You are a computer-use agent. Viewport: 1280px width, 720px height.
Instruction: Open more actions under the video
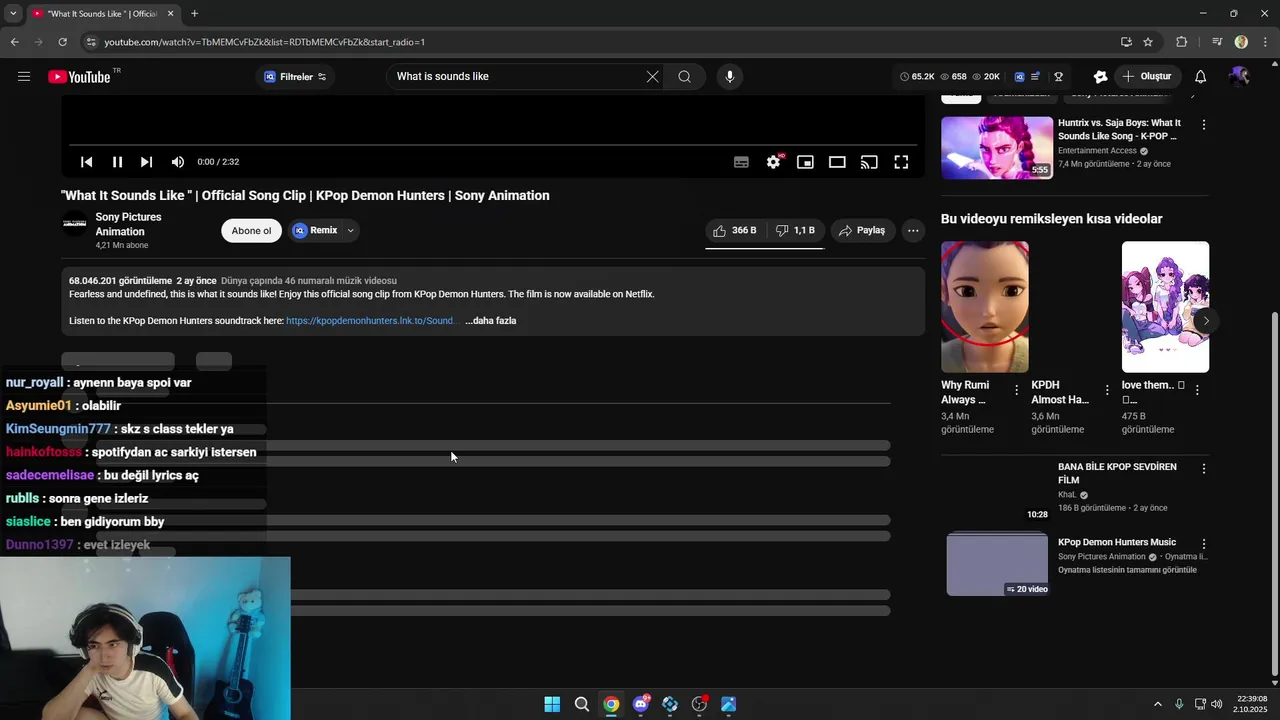913,230
